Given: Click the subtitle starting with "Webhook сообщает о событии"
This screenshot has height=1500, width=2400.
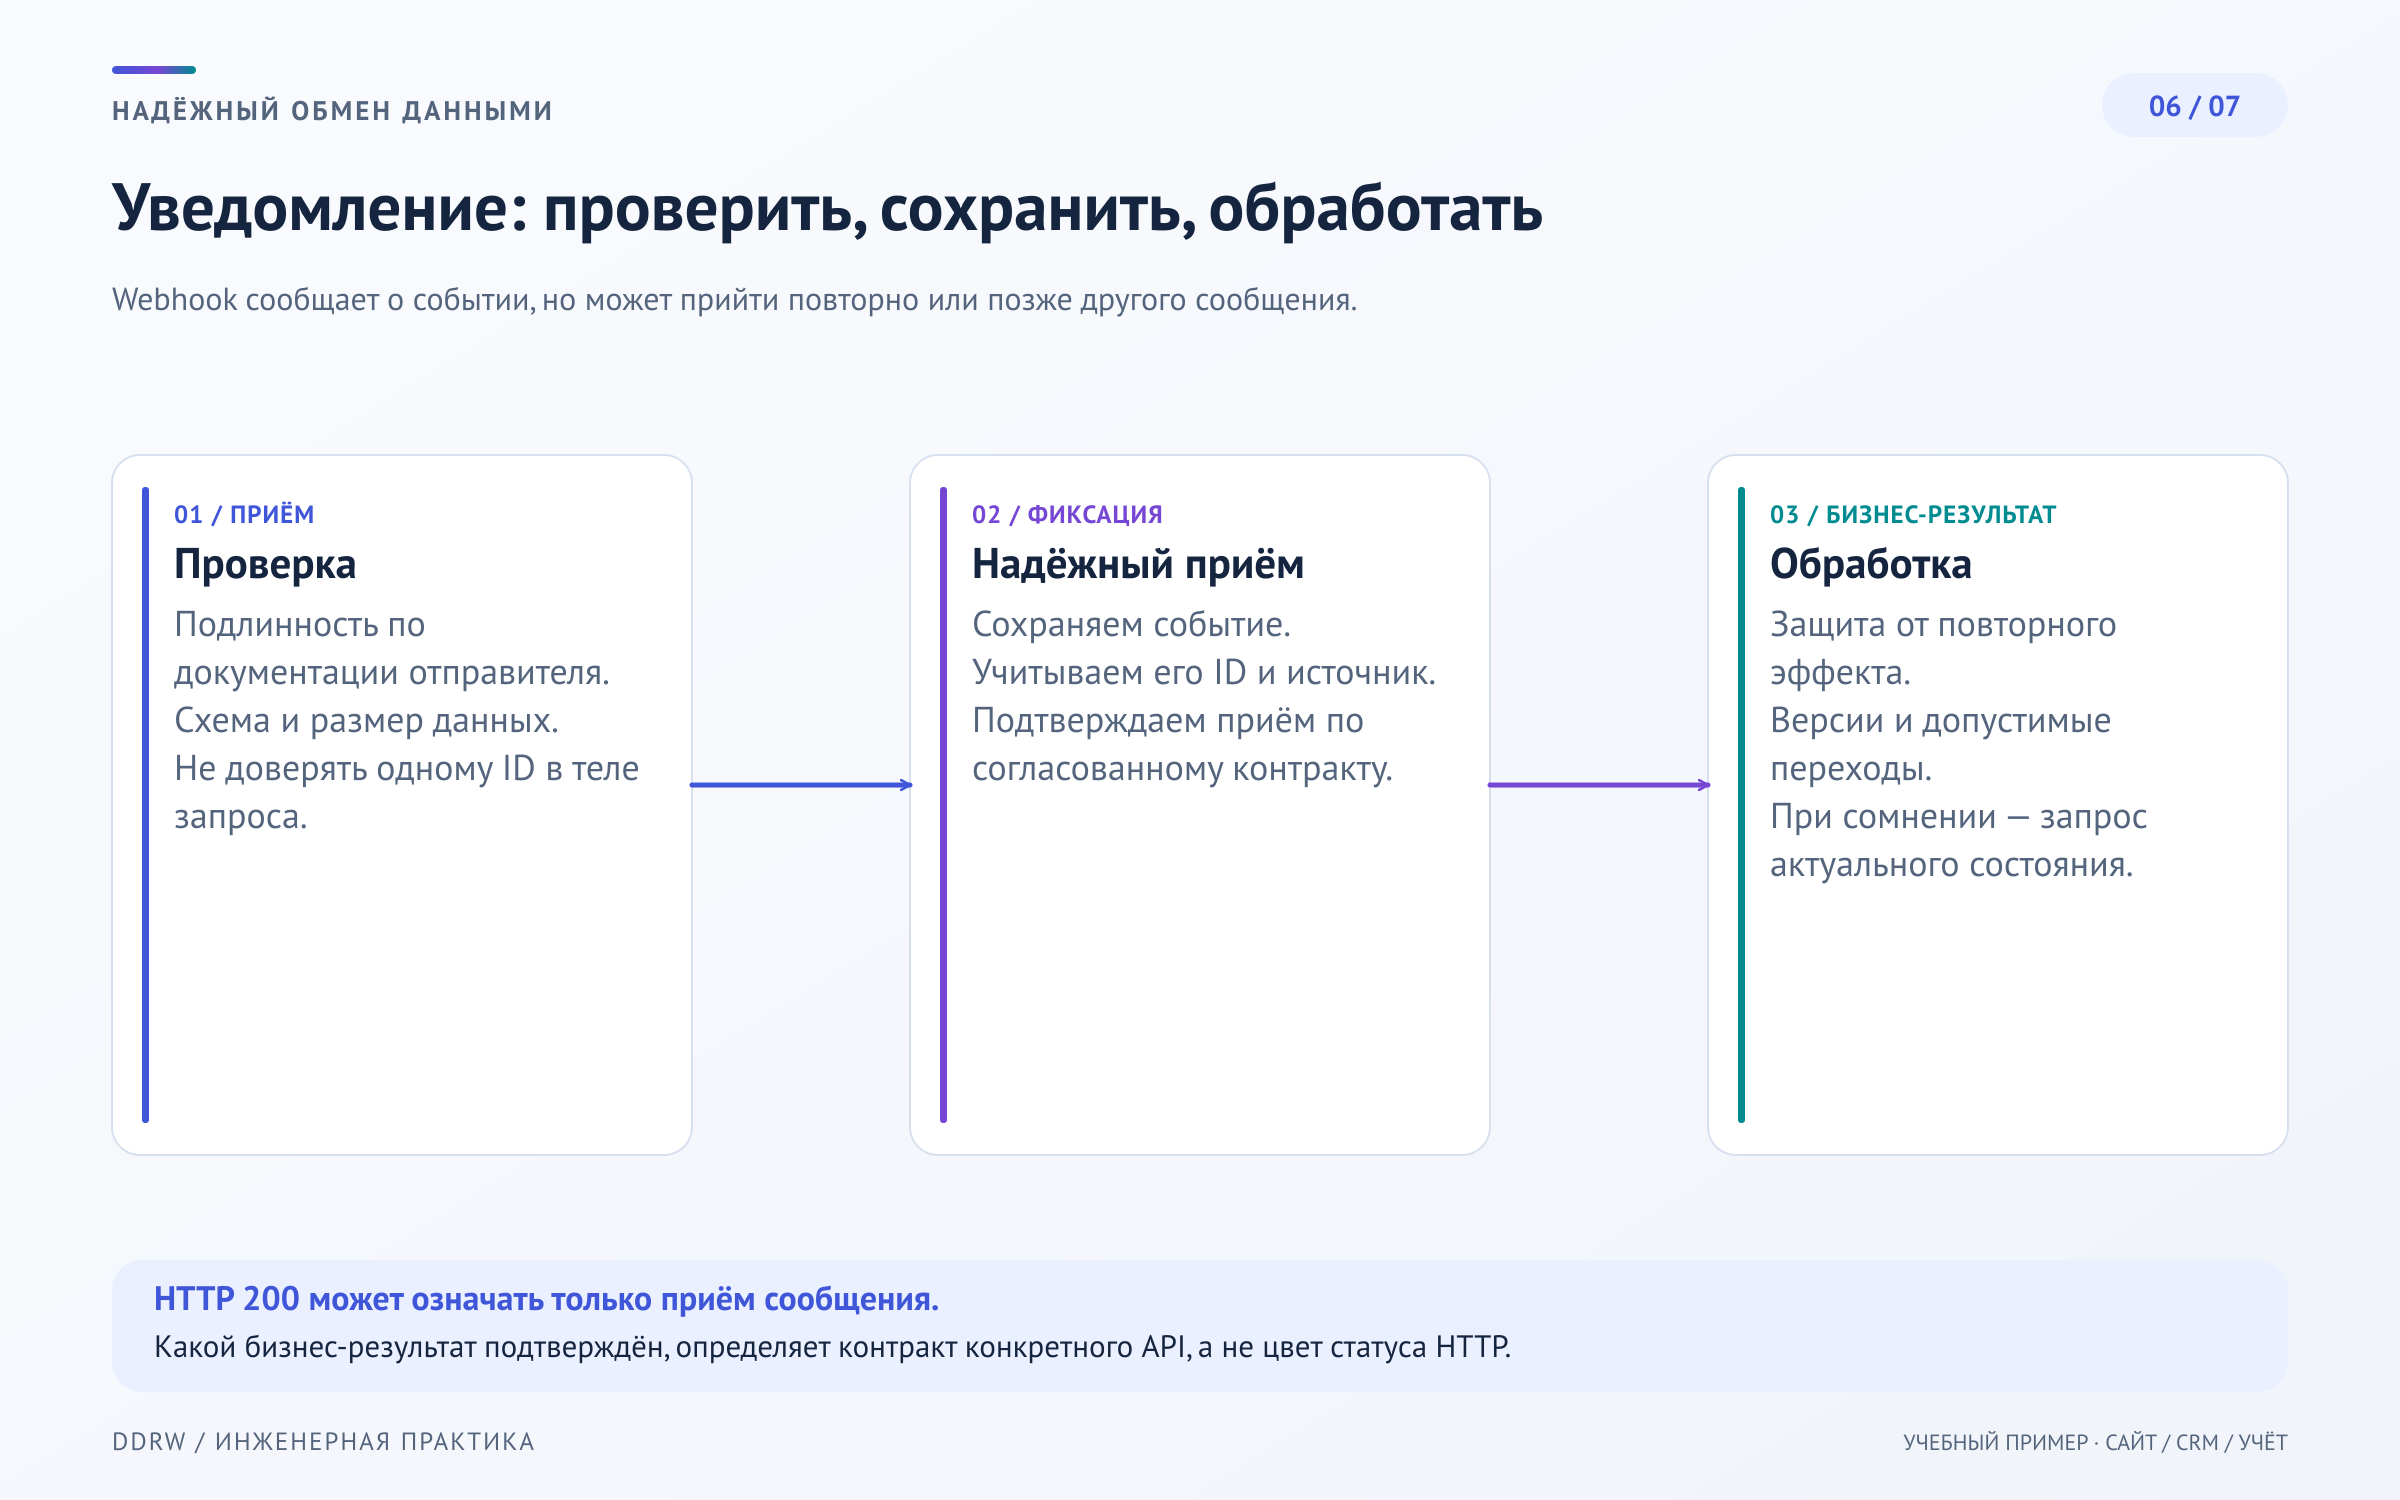Looking at the screenshot, I should point(734,300).
